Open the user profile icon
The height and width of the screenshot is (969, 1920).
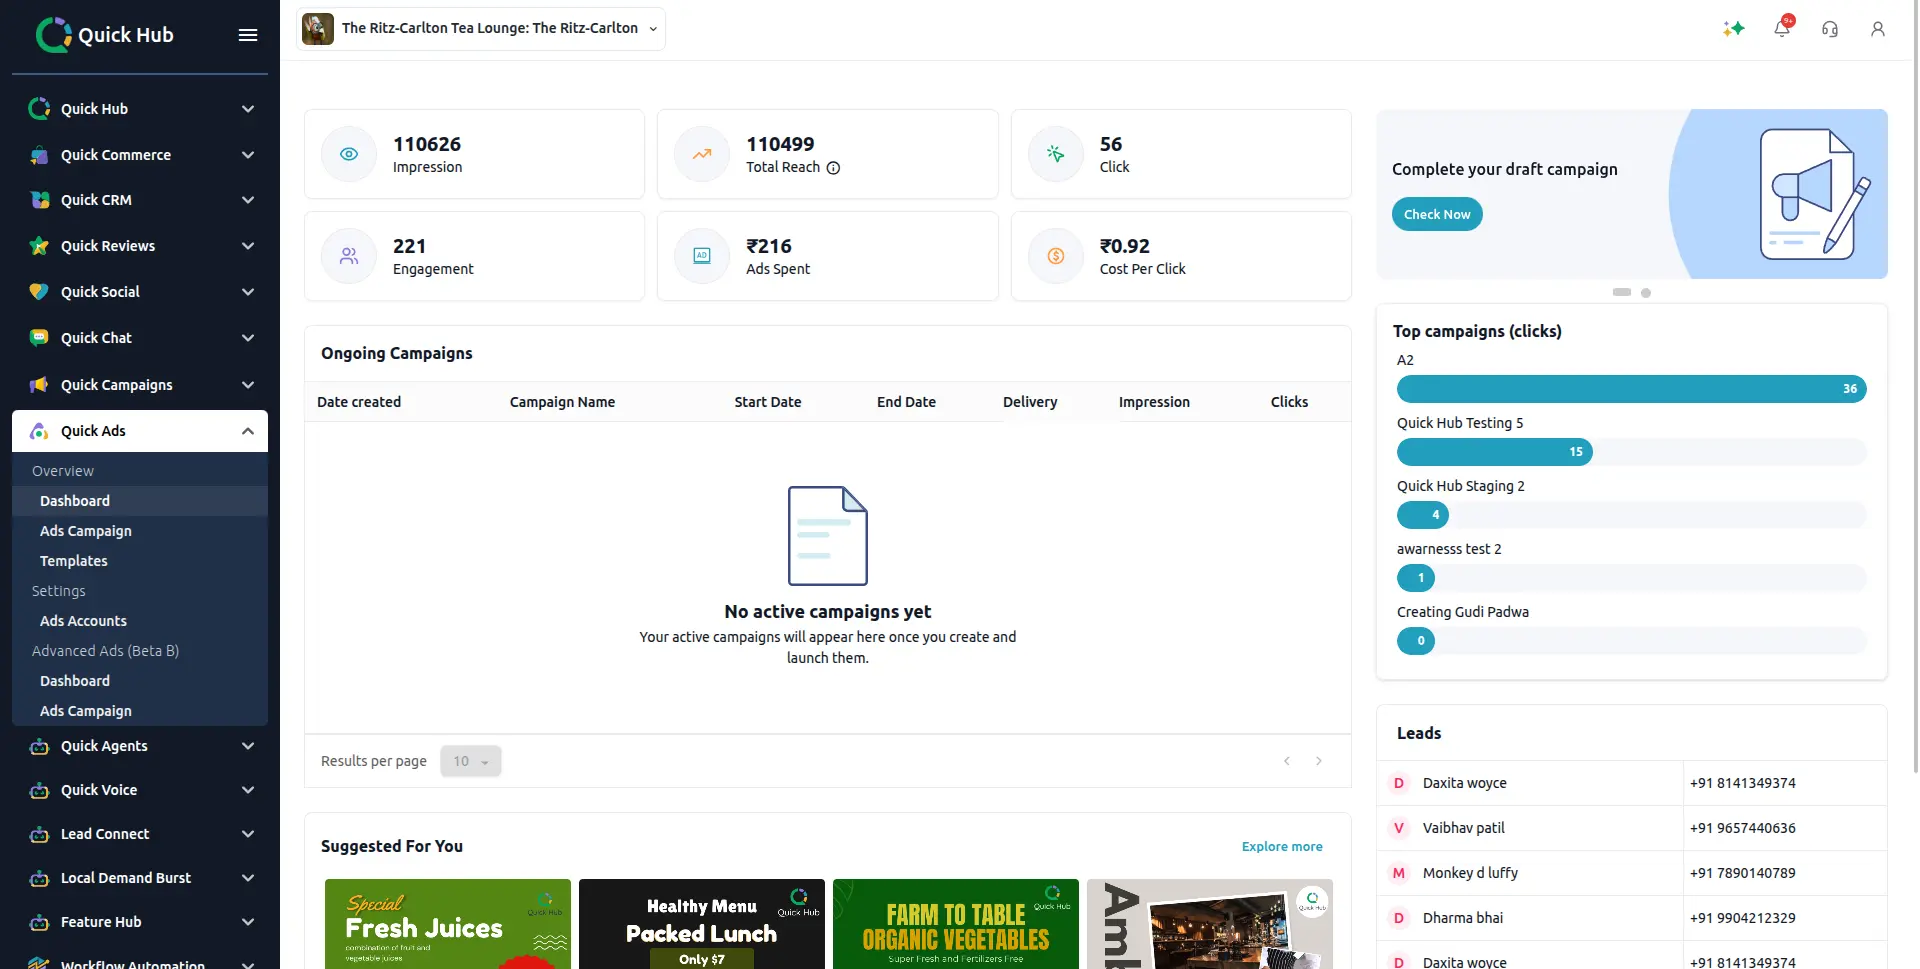[1878, 29]
